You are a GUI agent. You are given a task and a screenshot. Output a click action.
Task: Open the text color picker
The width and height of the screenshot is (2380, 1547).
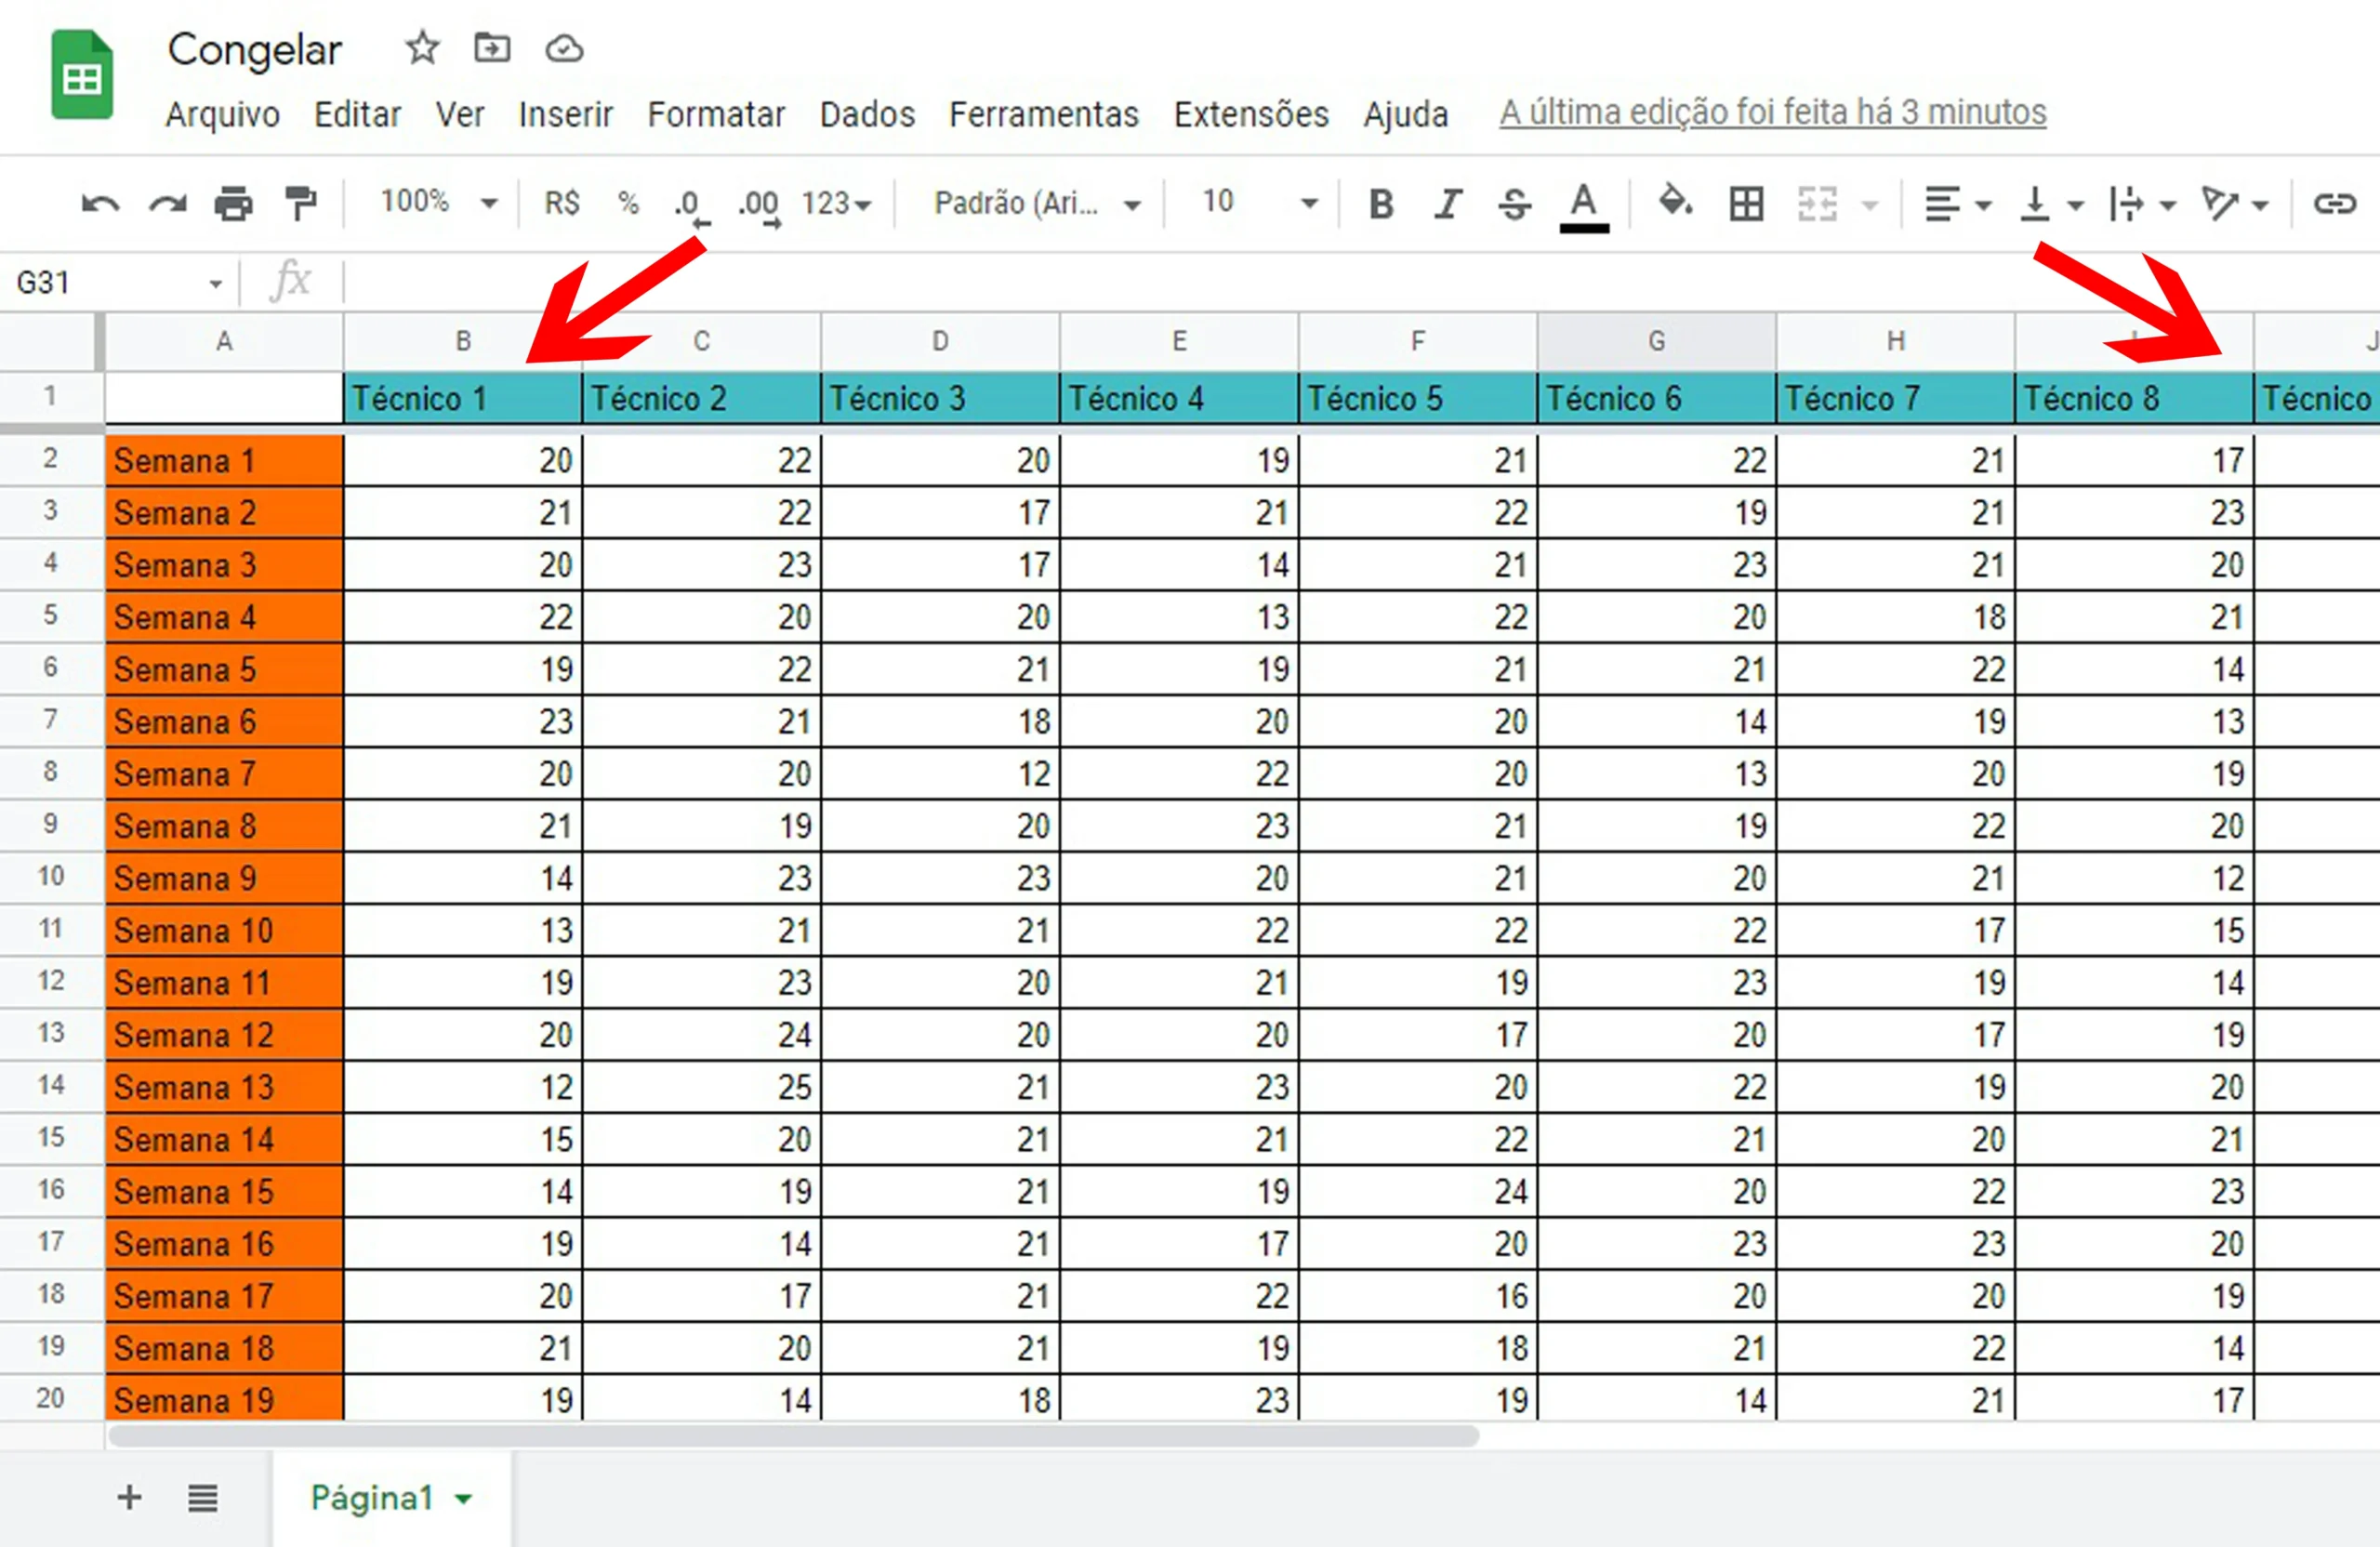[x=1584, y=207]
